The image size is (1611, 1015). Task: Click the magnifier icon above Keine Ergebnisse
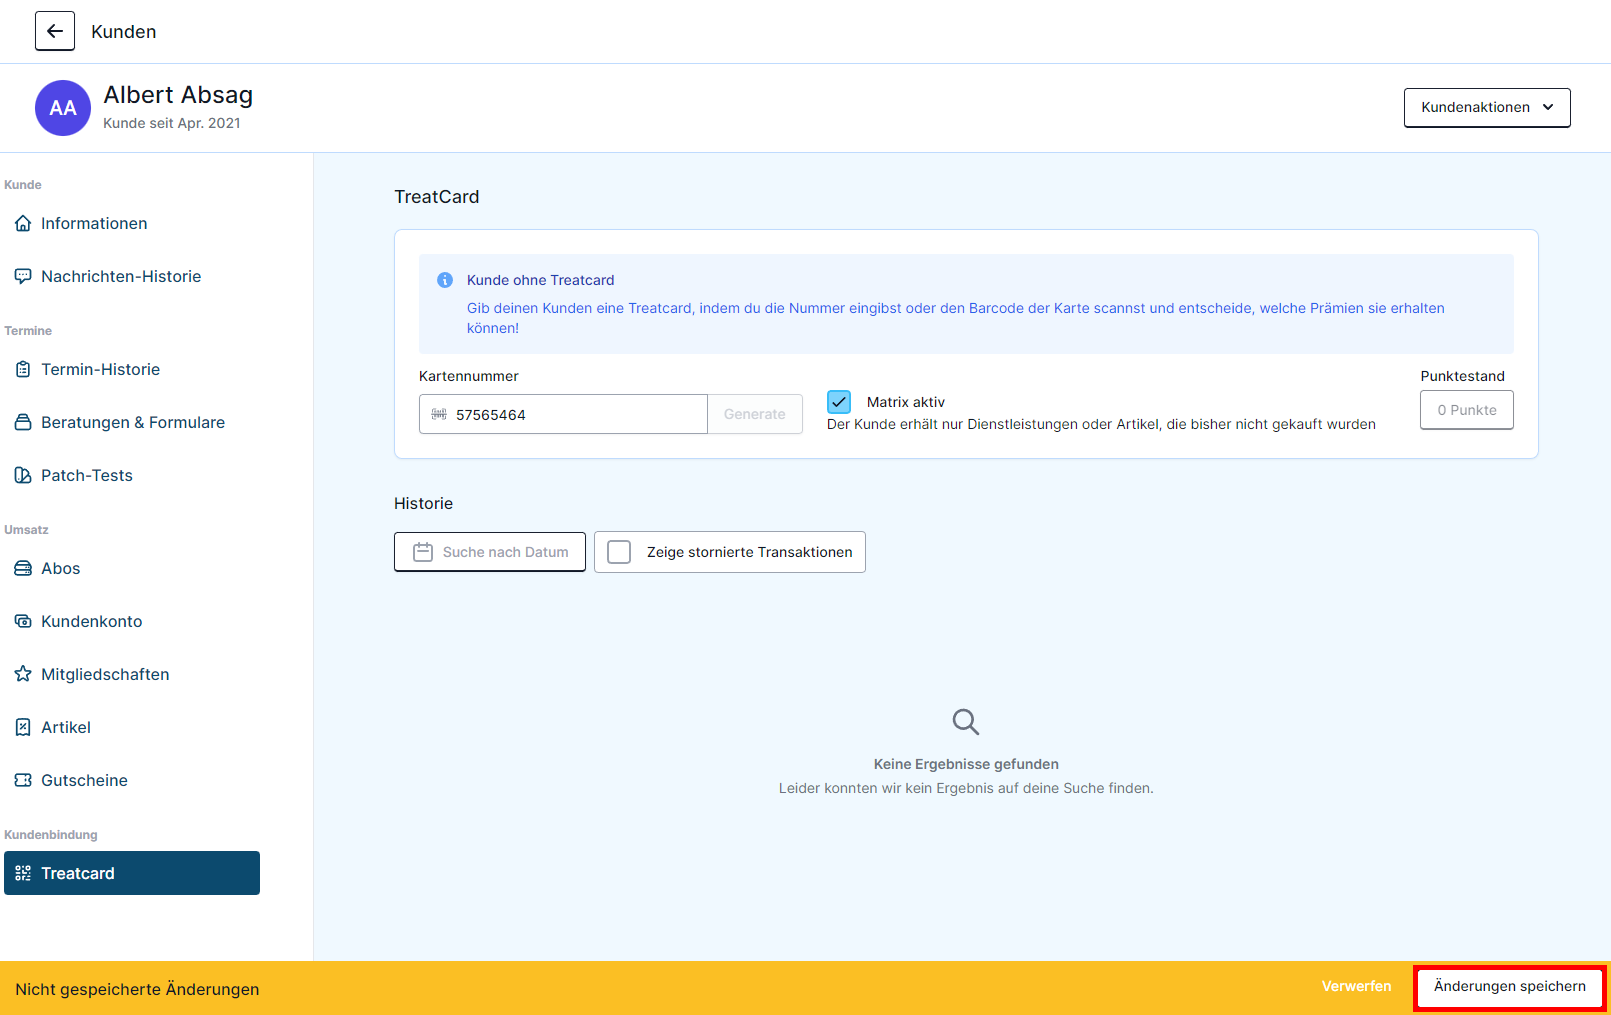966,721
